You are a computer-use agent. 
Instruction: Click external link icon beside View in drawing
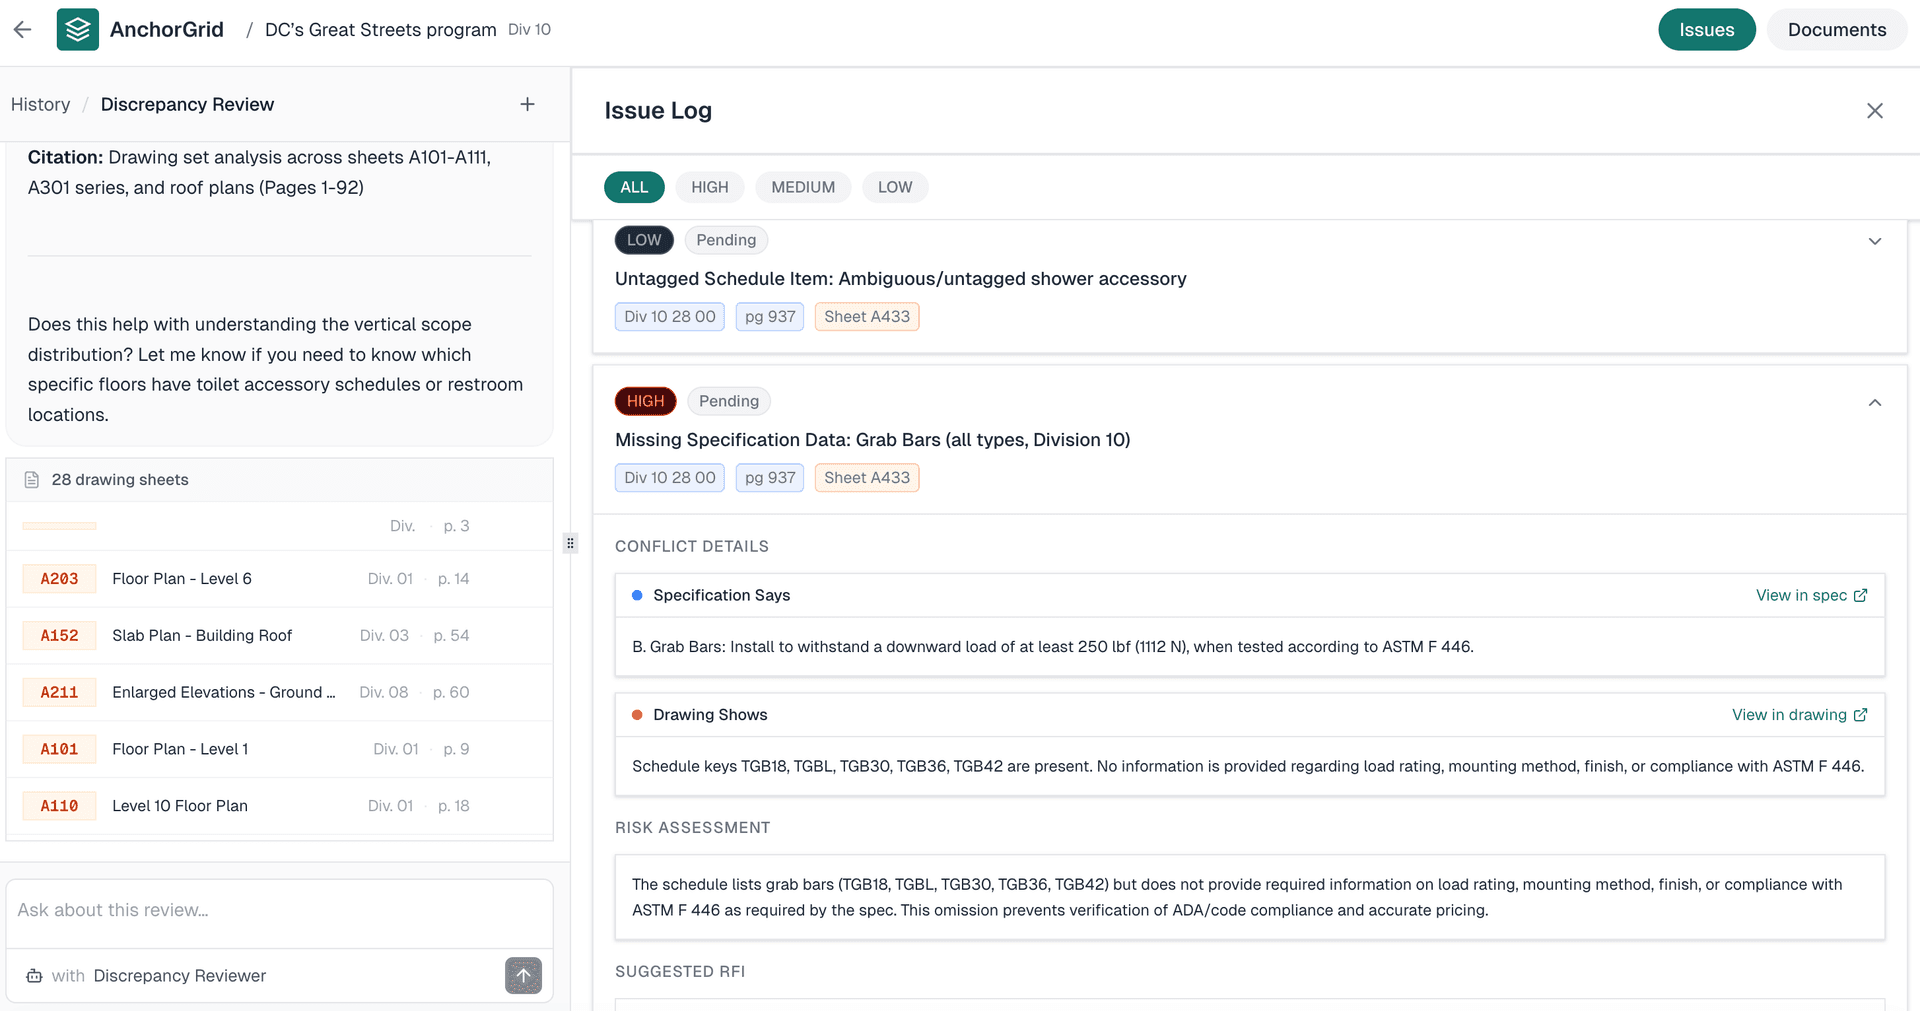point(1860,715)
